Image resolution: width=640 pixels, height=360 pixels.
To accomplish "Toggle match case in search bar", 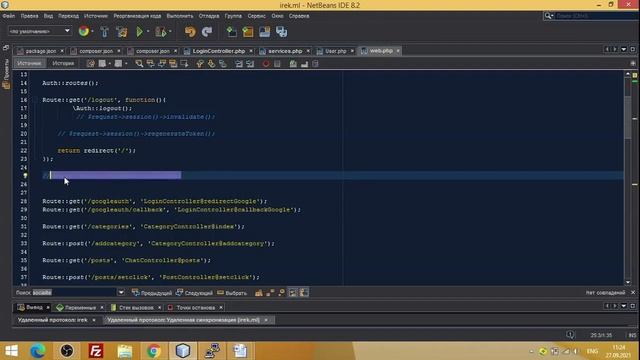I will click(x=259, y=293).
